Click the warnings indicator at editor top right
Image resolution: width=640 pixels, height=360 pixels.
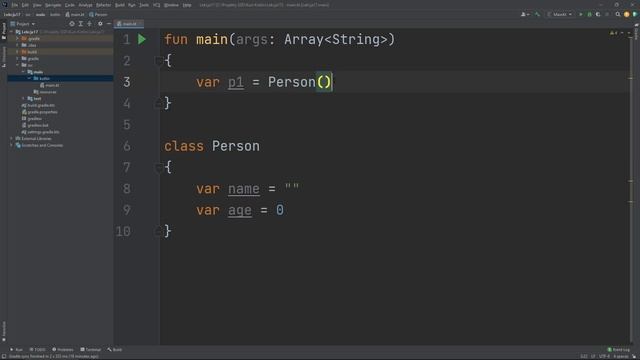tap(614, 33)
